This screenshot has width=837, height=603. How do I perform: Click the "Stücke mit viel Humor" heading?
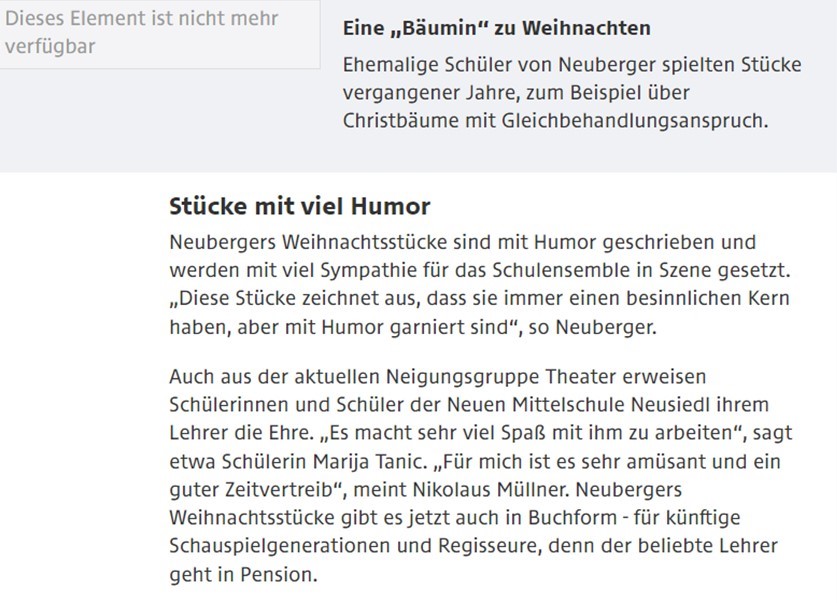300,207
